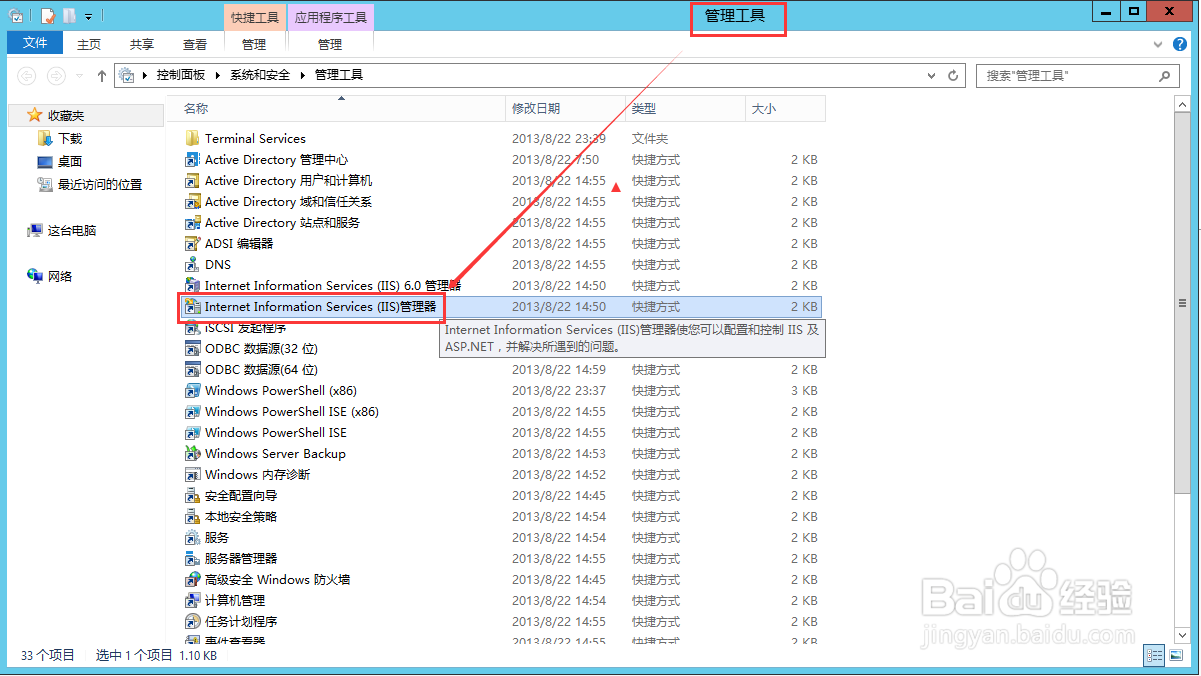This screenshot has width=1201, height=676.
Task: Open 桌面 in the navigation pane
Action: pyautogui.click(x=70, y=161)
